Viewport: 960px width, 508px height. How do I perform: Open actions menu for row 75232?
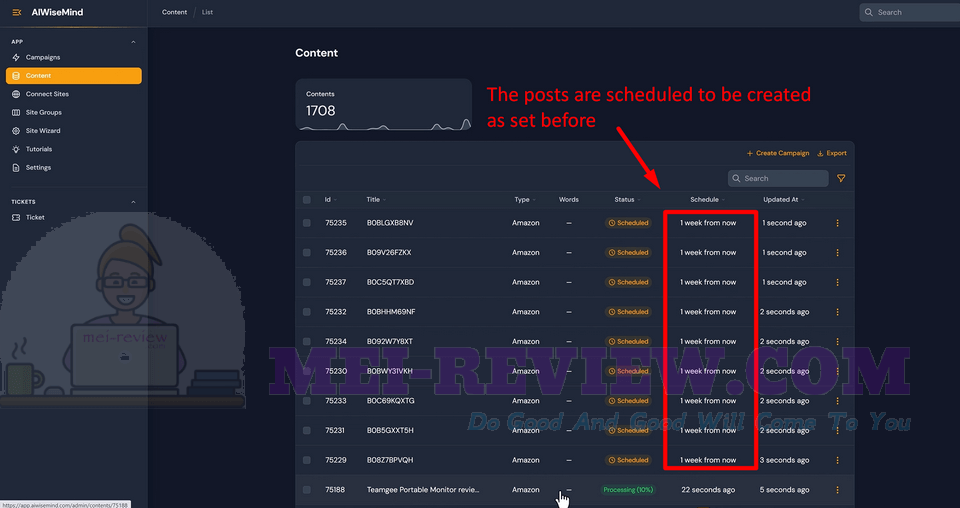point(838,312)
